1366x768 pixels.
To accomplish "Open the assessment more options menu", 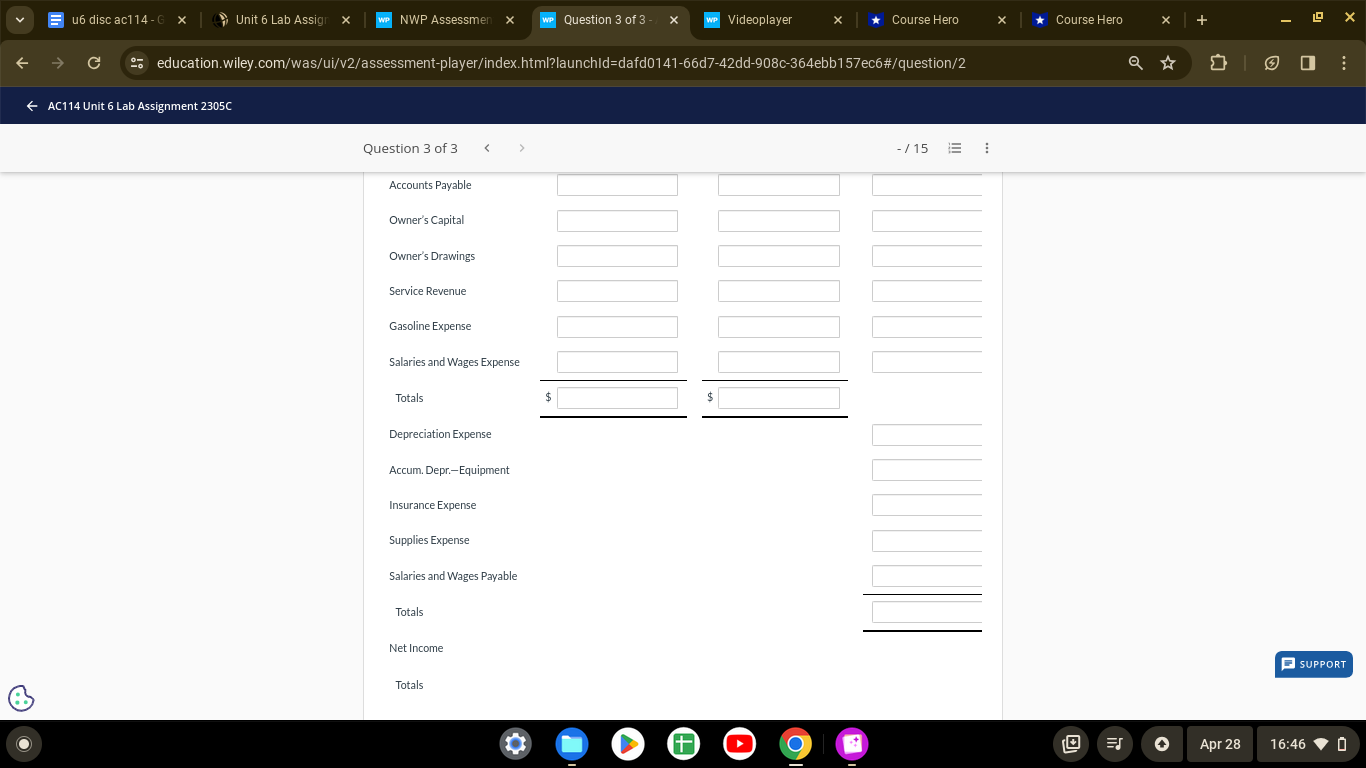I will pyautogui.click(x=987, y=148).
